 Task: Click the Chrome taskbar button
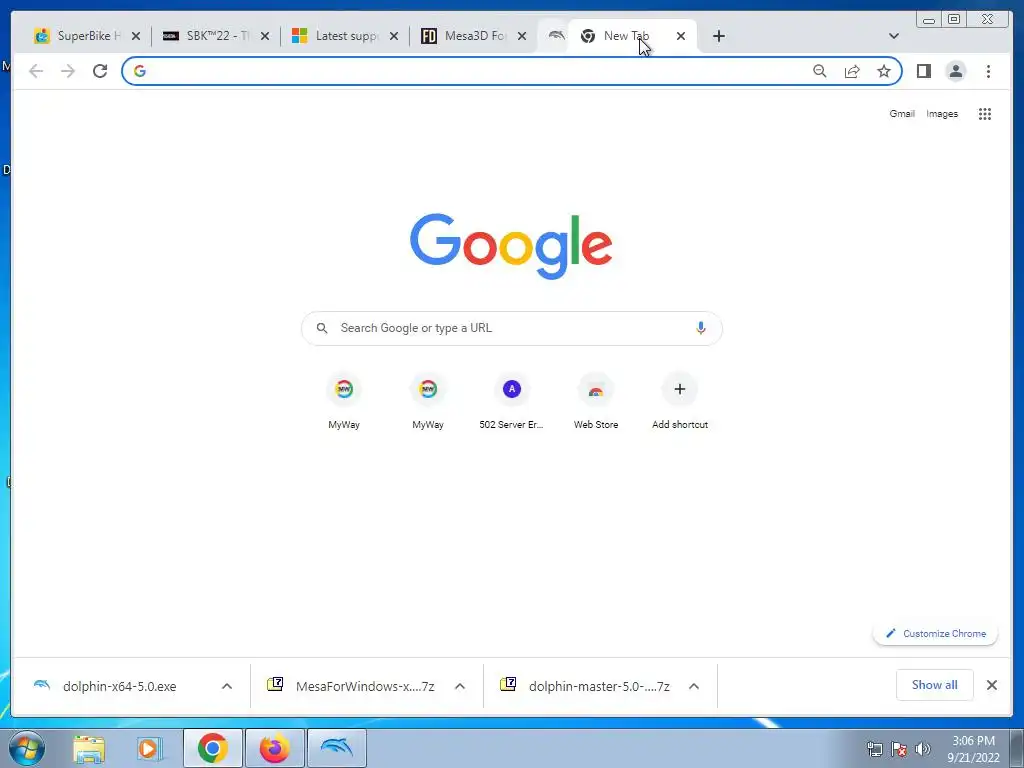tap(213, 748)
